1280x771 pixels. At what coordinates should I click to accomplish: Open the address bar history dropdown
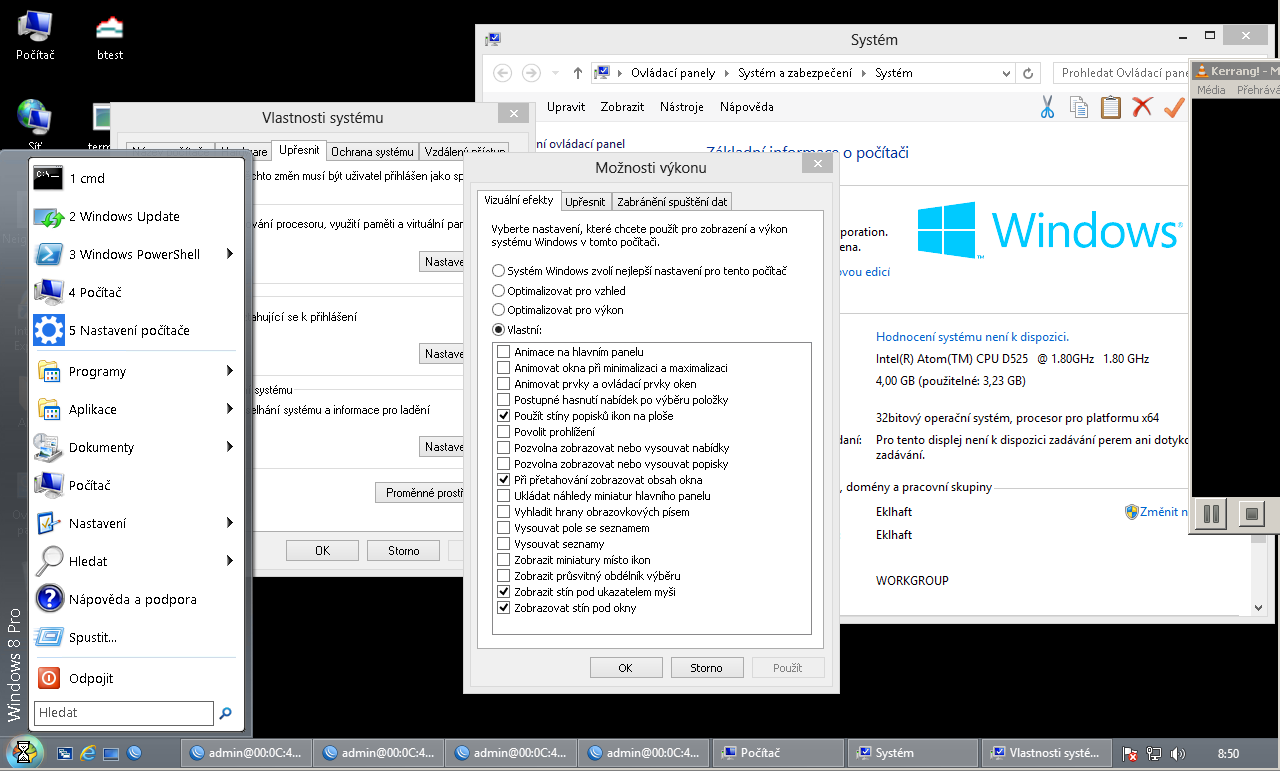1006,73
